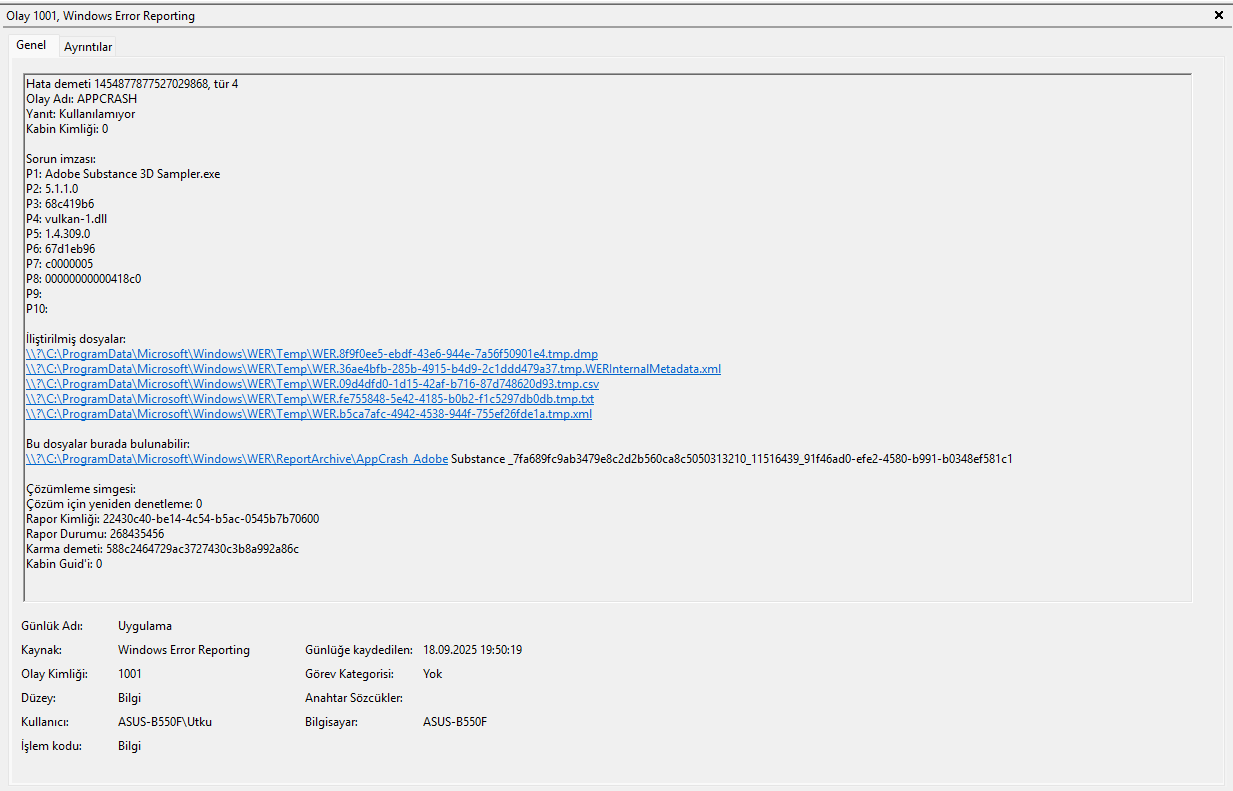
Task: Click the İşlem kodu value Bilgi
Action: click(130, 746)
